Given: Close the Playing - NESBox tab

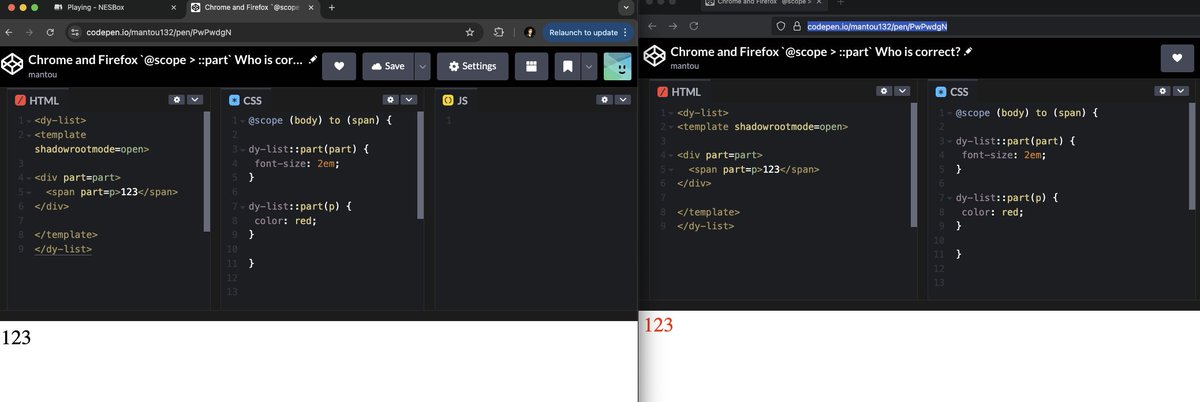Looking at the screenshot, I should (175, 8).
